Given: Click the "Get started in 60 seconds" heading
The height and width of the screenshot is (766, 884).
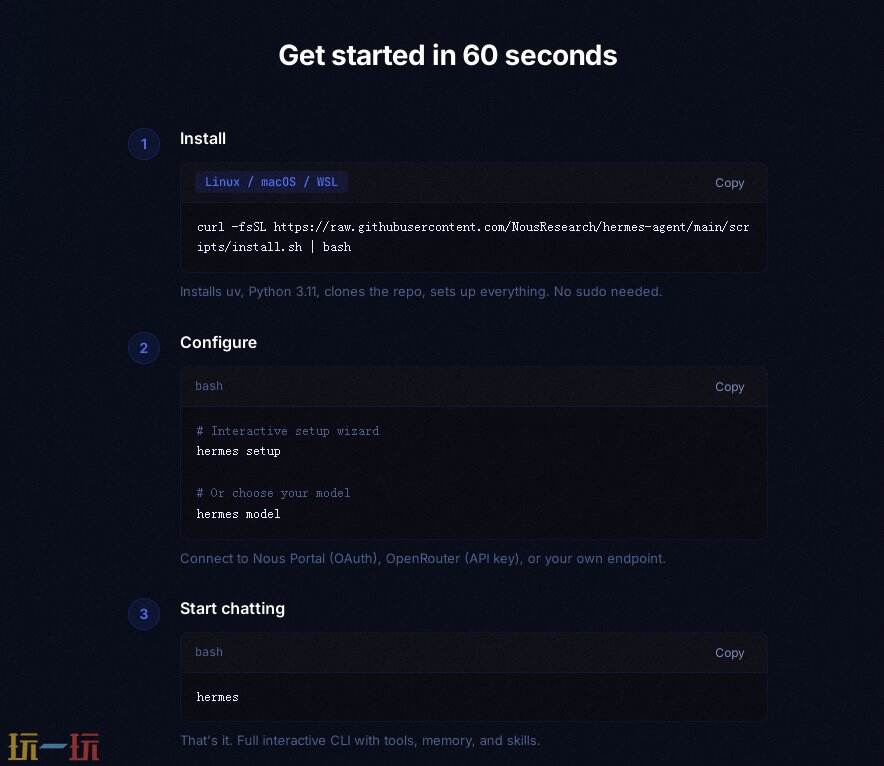Looking at the screenshot, I should (x=447, y=55).
